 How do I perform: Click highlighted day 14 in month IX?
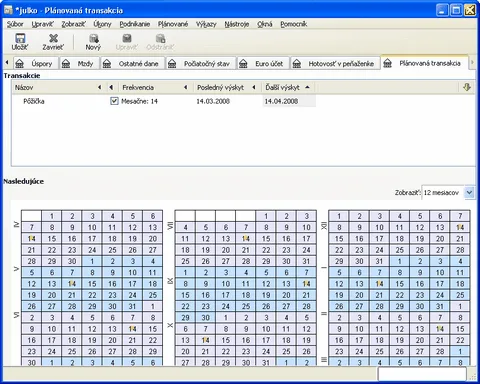(x=306, y=284)
